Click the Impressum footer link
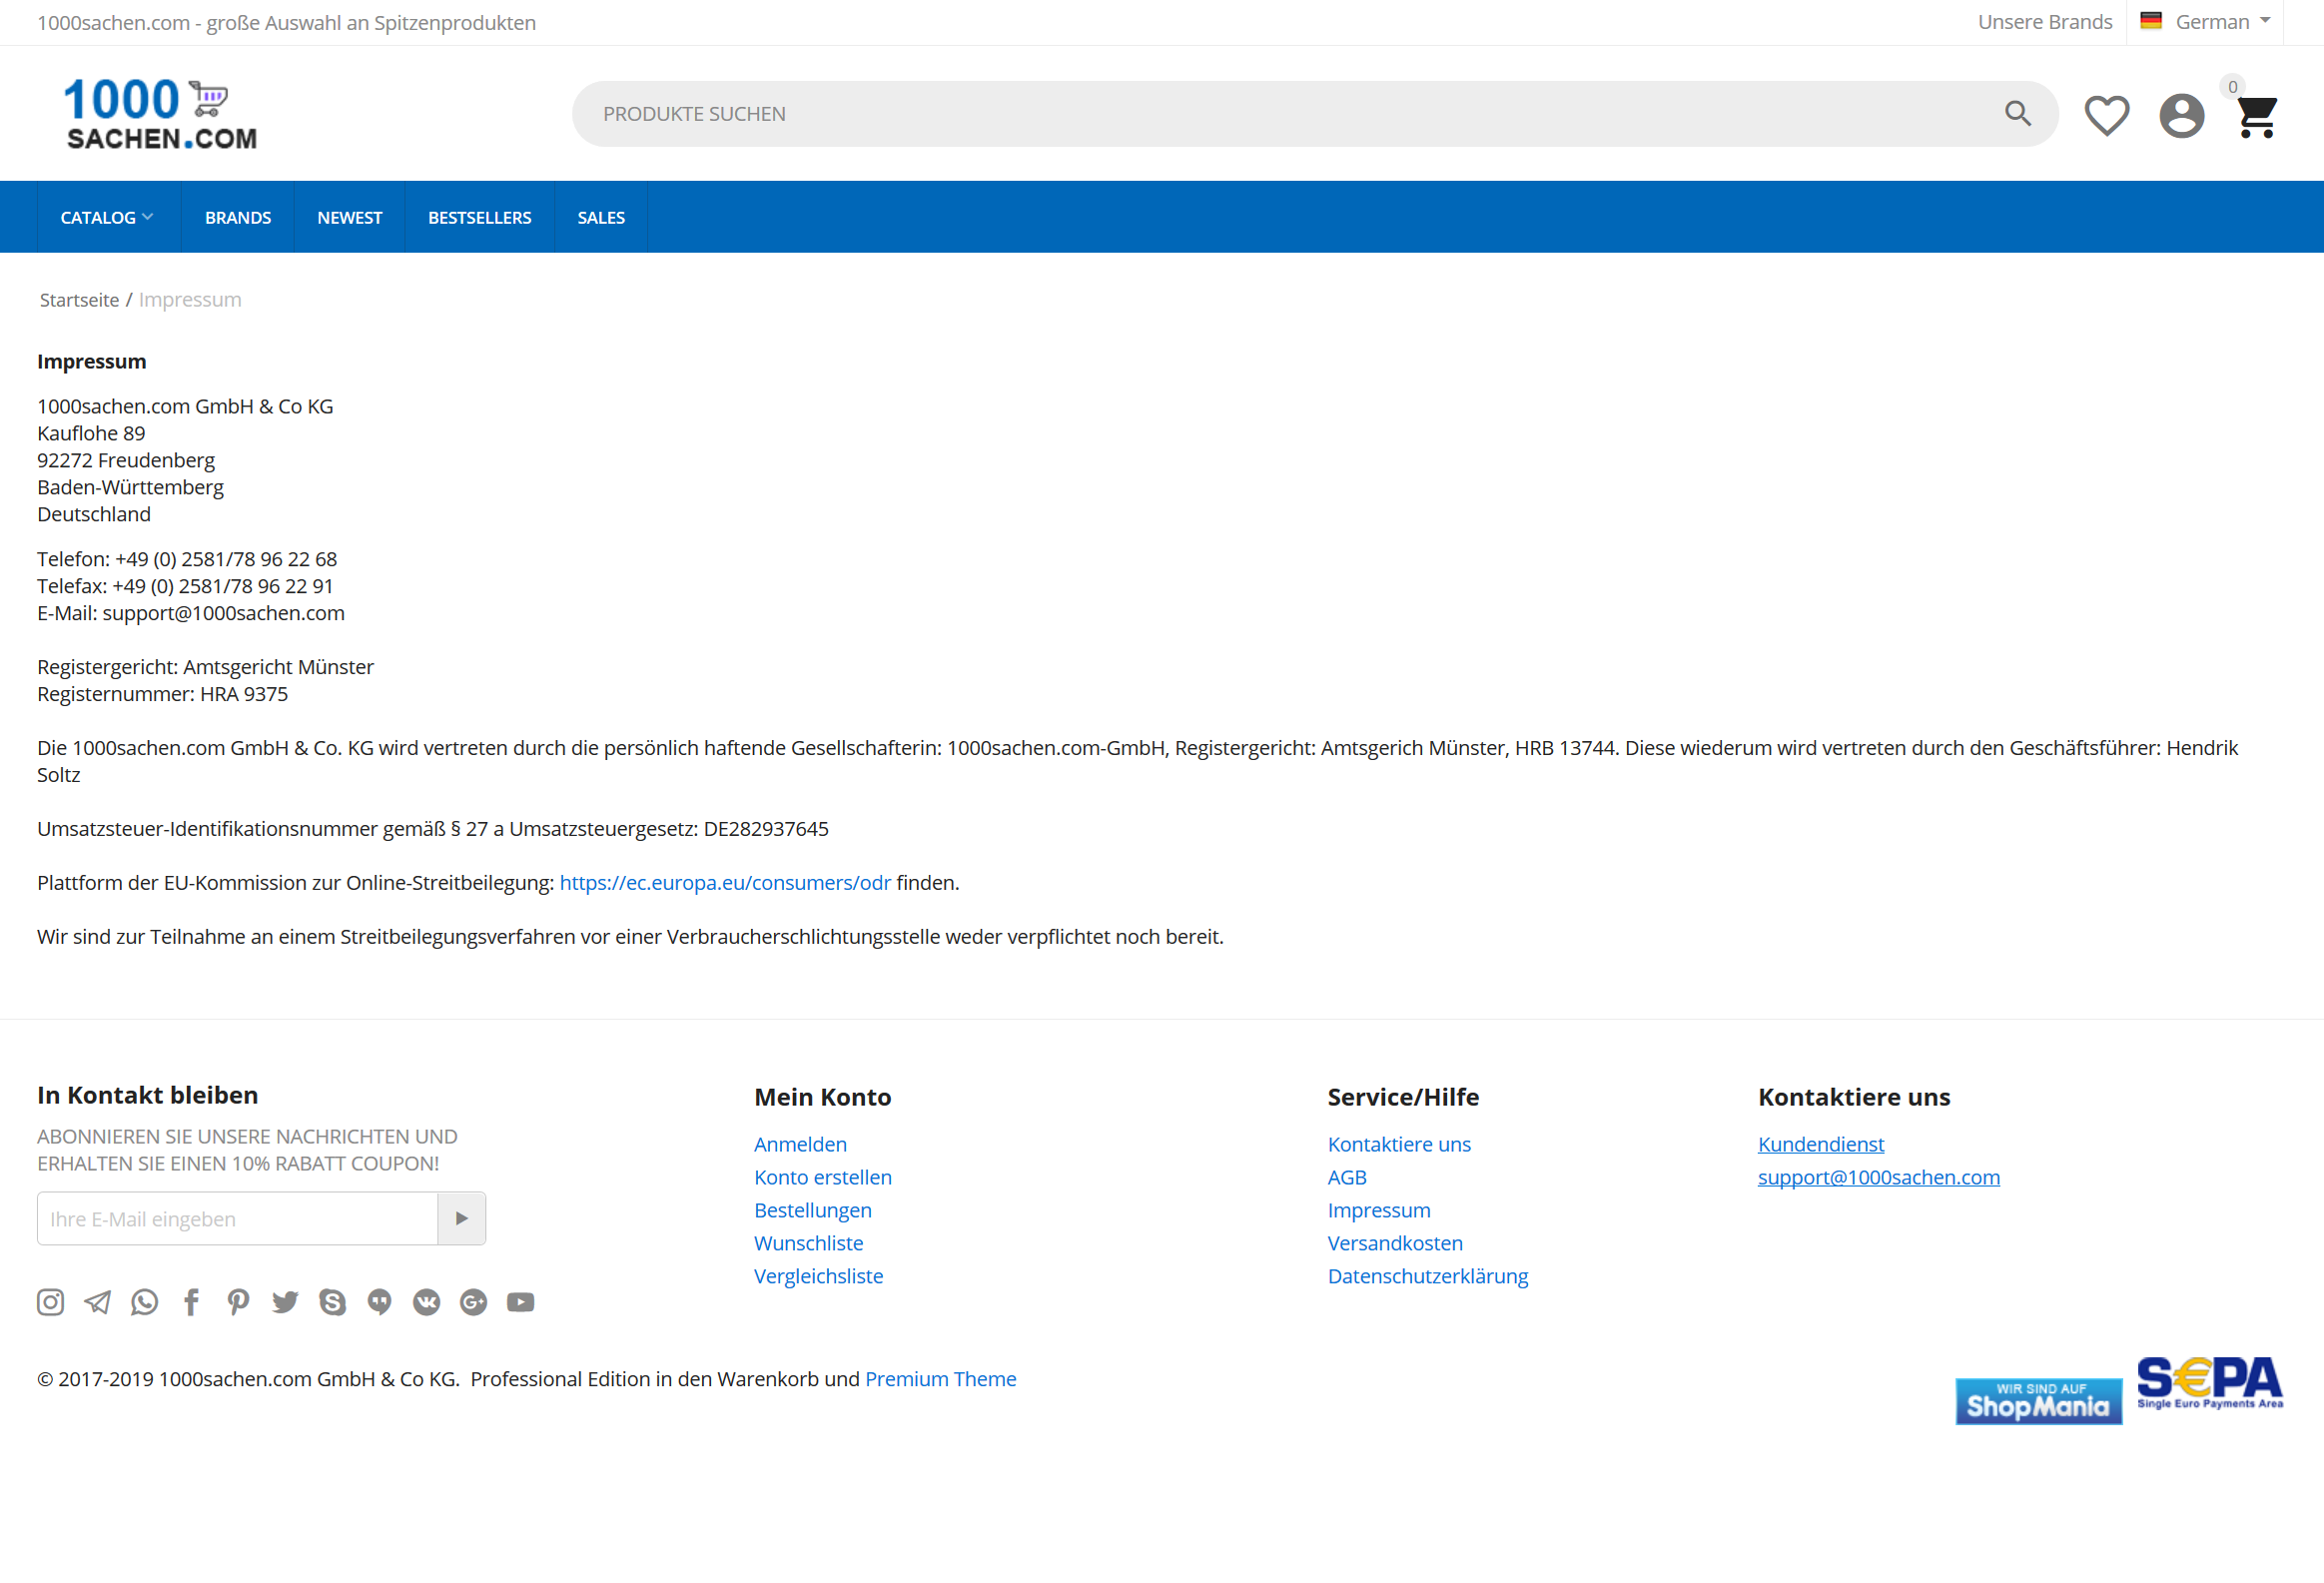 point(1379,1210)
